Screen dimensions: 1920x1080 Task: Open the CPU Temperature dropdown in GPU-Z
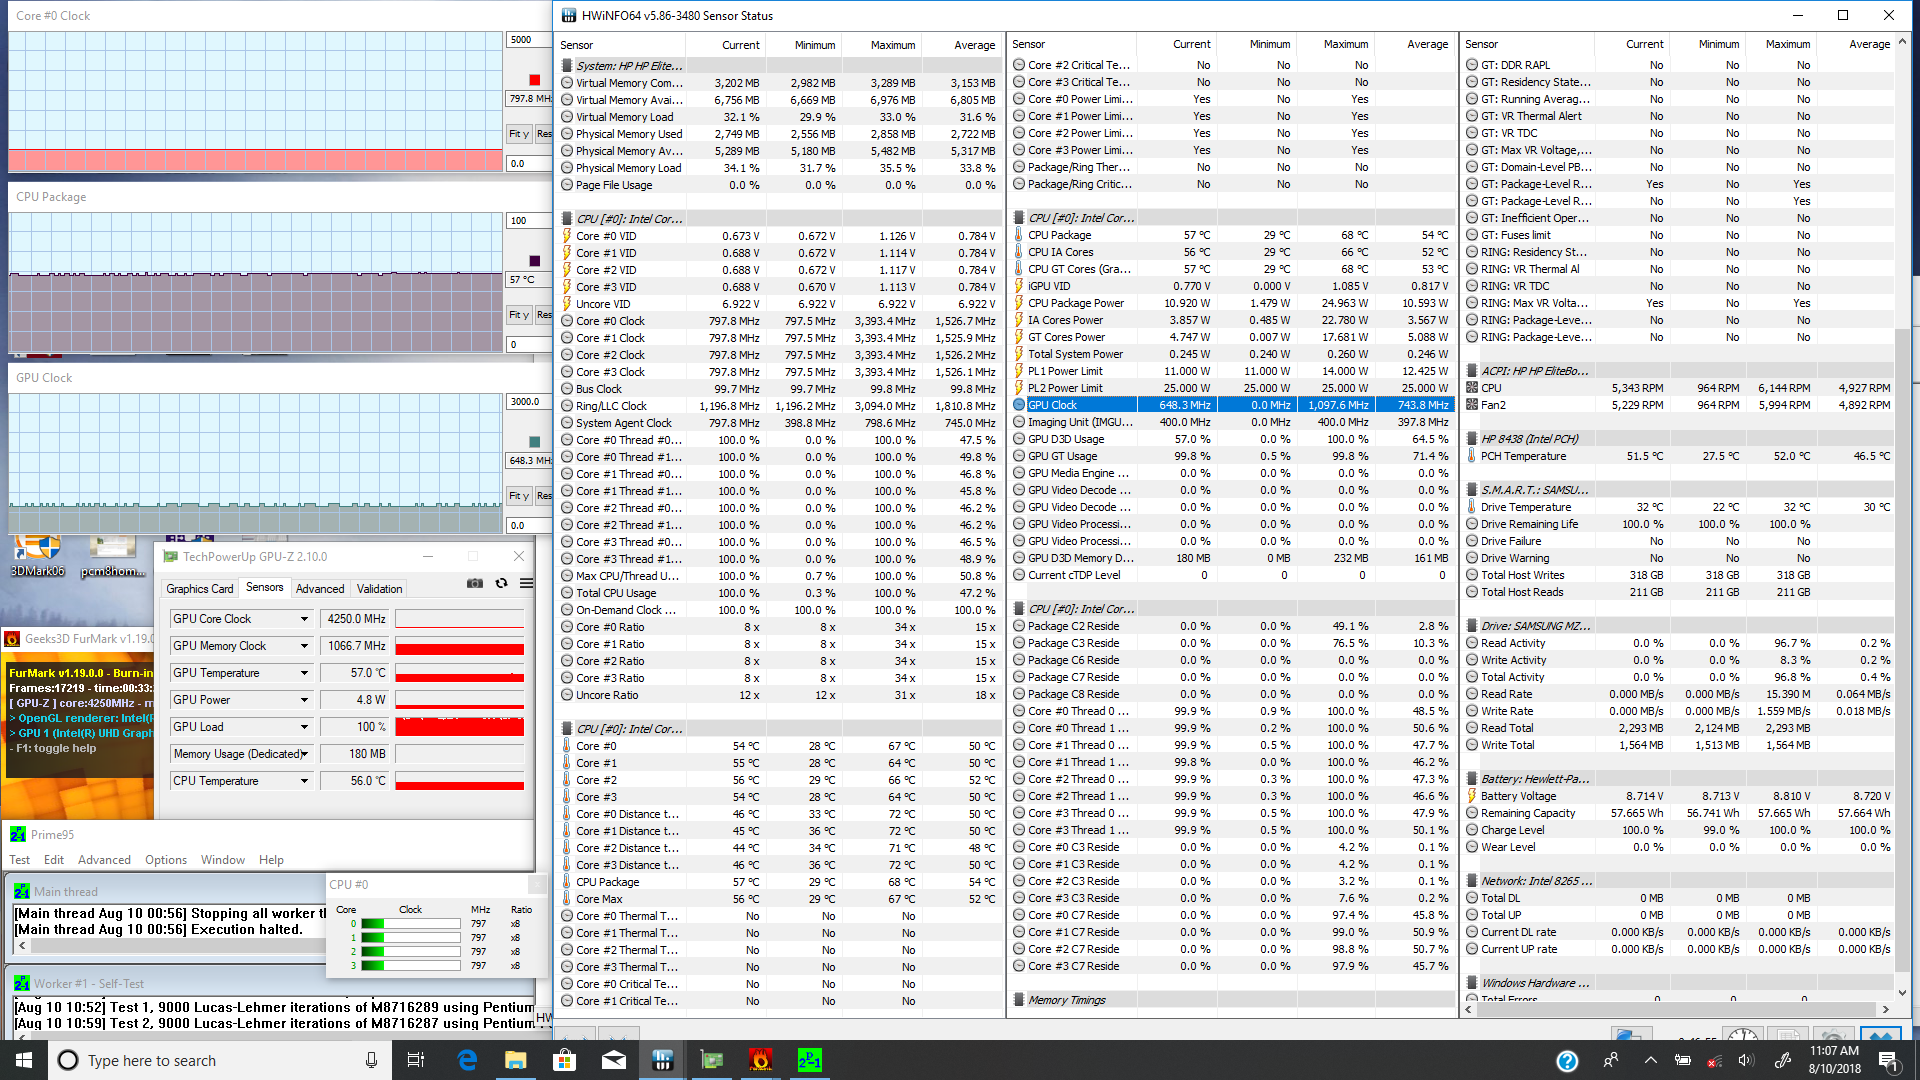304,781
